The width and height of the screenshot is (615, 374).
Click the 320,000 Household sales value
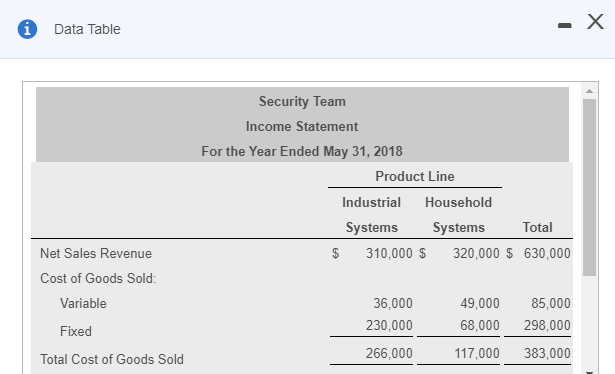(476, 253)
